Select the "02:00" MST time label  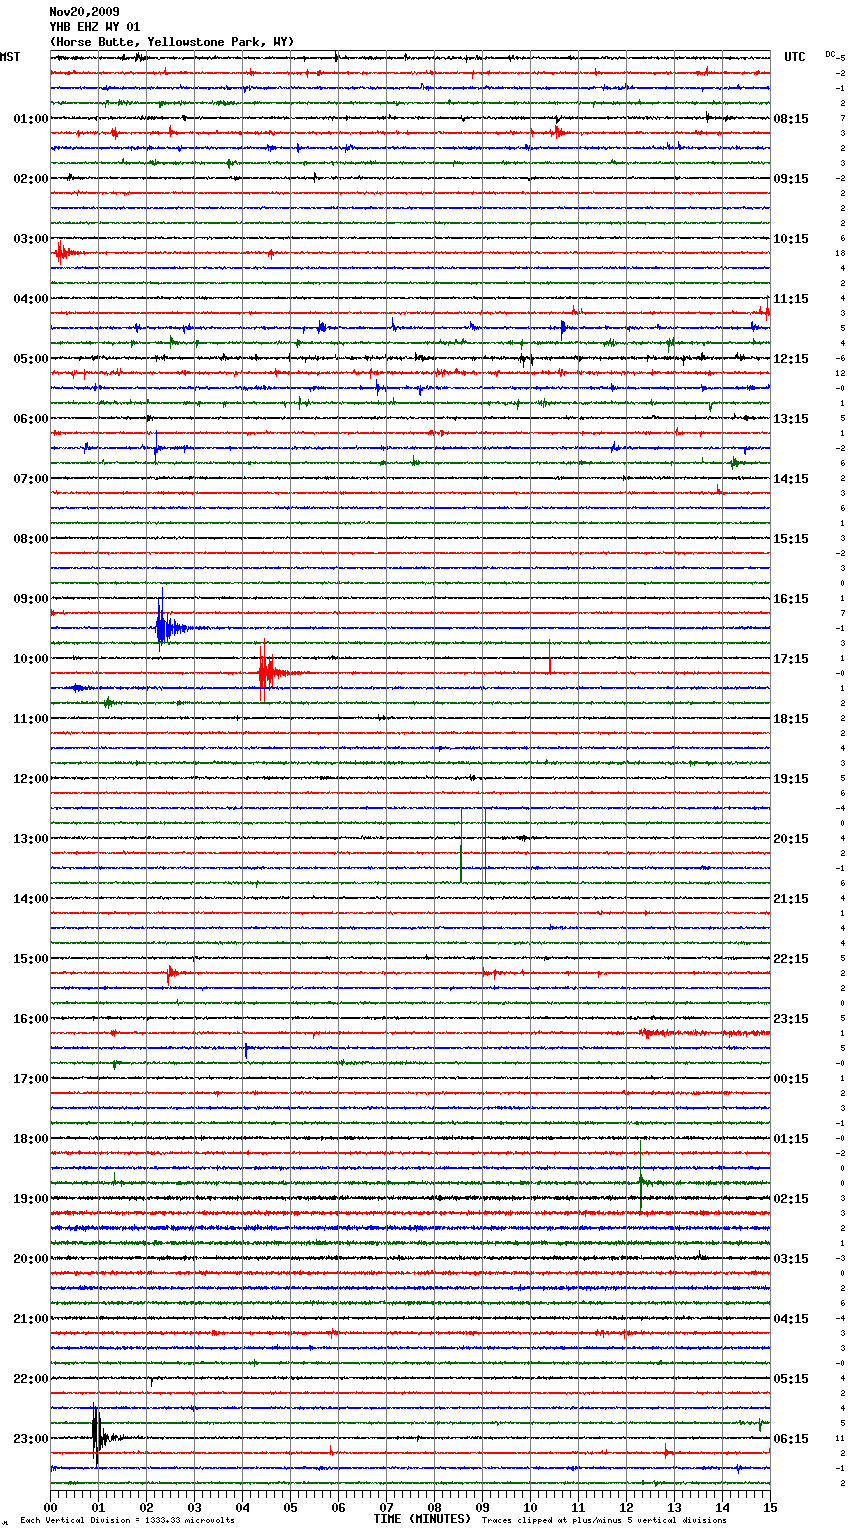[31, 179]
